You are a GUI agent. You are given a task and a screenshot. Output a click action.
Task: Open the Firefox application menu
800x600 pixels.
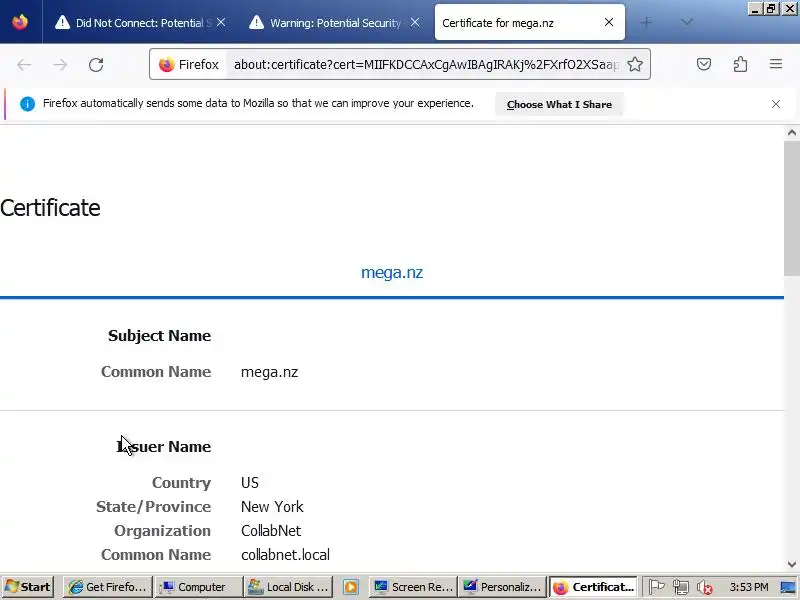pyautogui.click(x=776, y=64)
